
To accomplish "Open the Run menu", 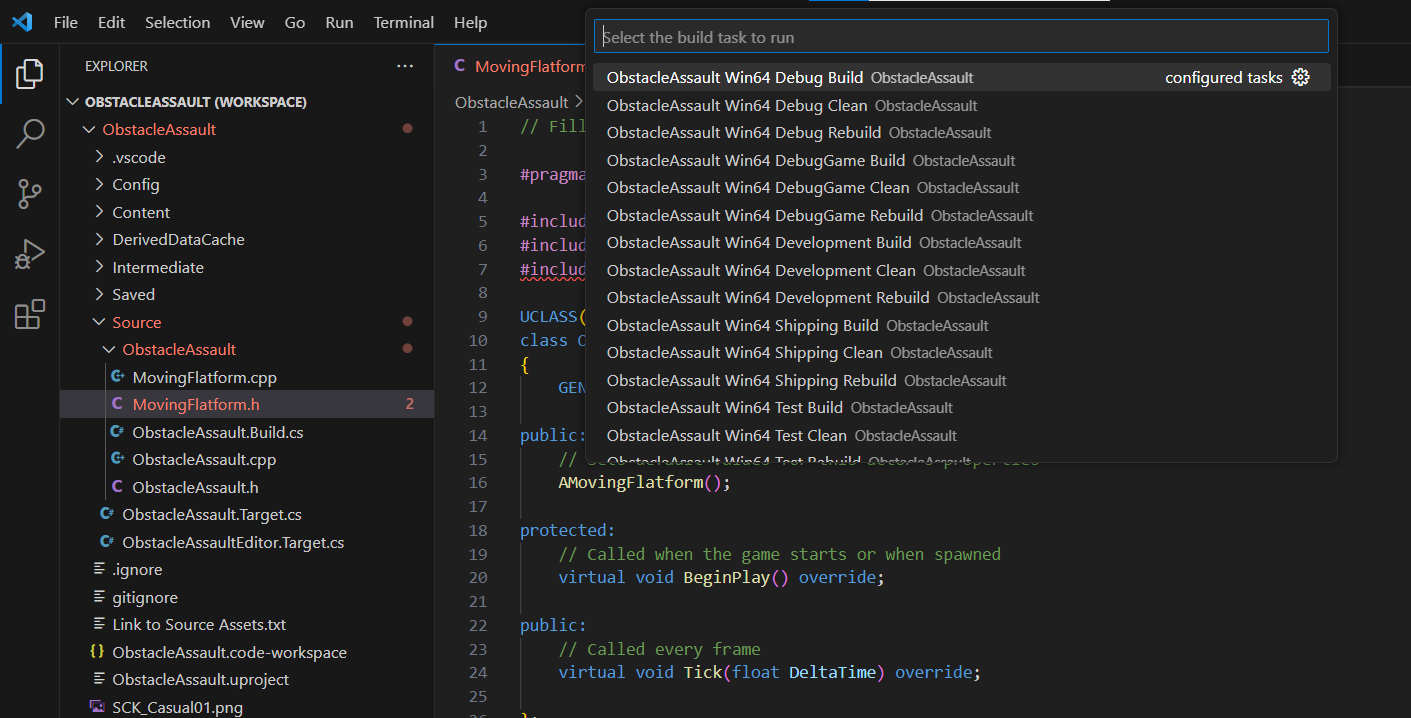I will pyautogui.click(x=339, y=22).
